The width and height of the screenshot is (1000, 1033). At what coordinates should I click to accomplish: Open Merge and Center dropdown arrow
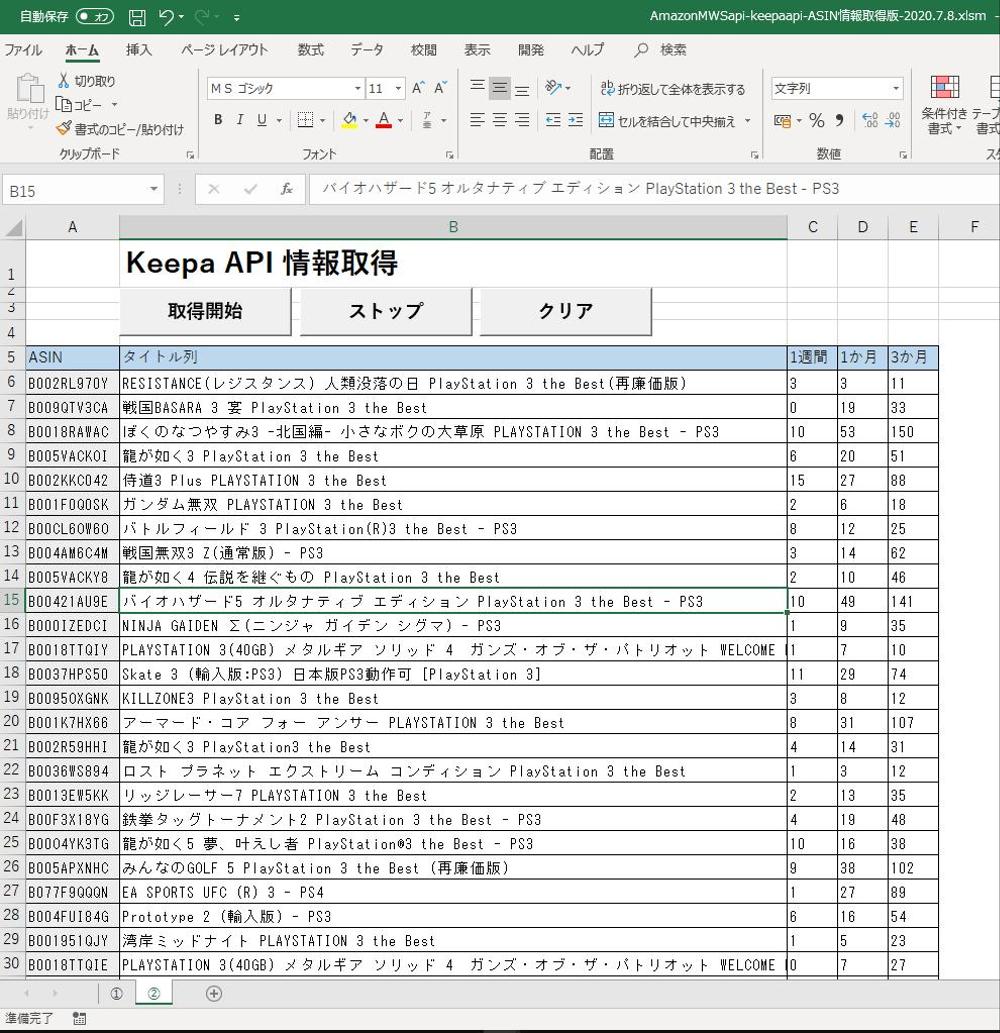(748, 121)
